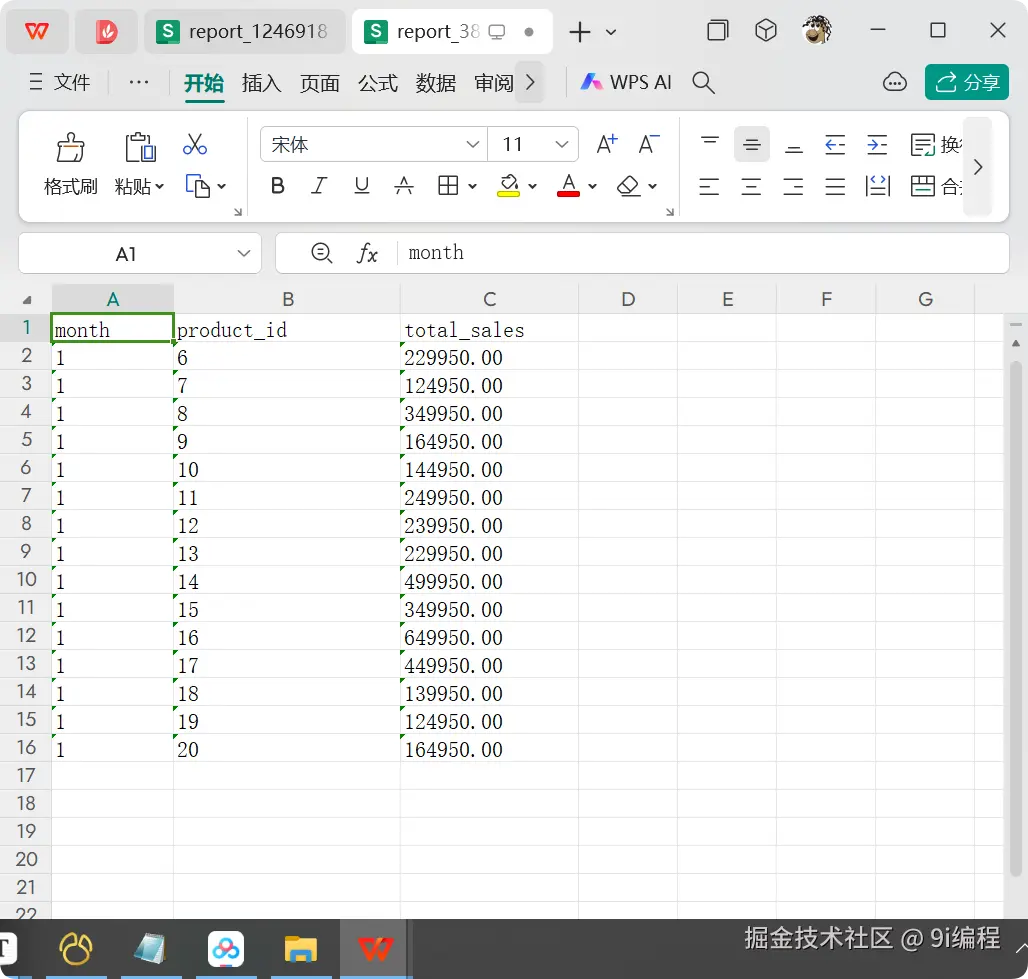Increase indent of cell content
The image size is (1028, 979).
point(877,144)
